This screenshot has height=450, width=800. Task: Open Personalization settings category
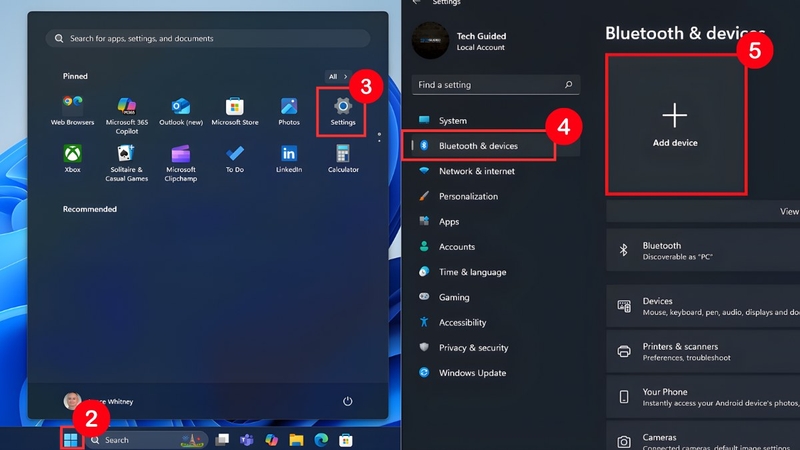495,196
